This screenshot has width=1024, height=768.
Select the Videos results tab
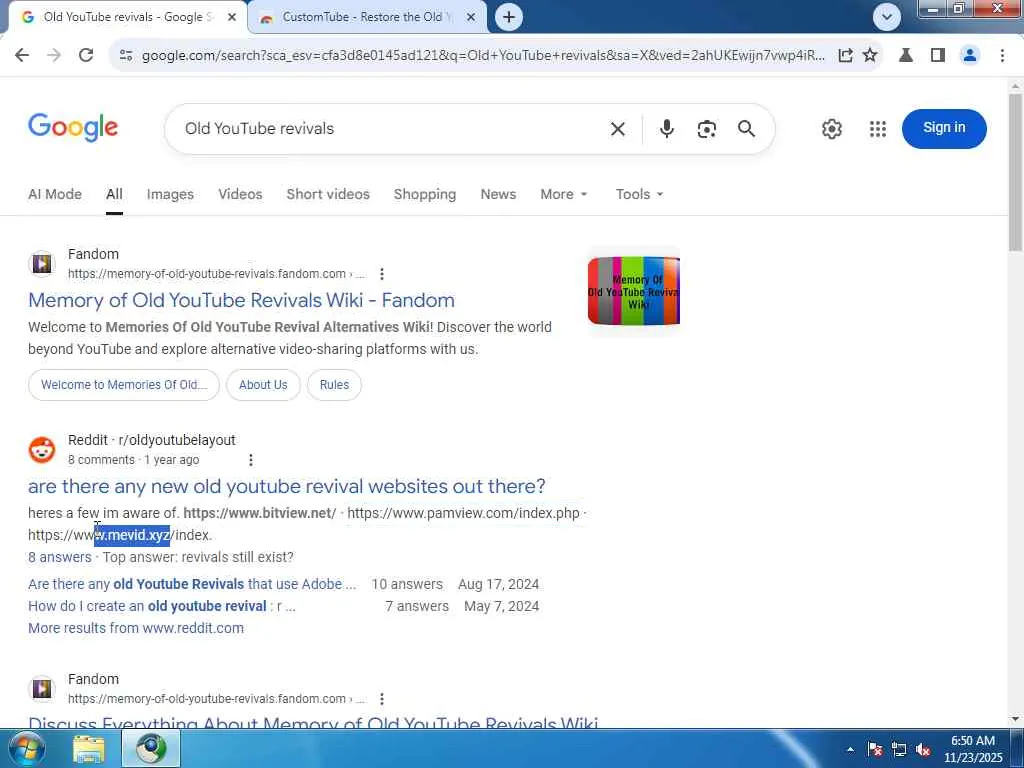[240, 194]
